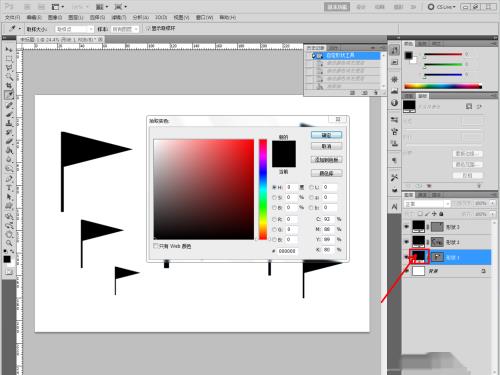Click the lock transparent pixels icon
Viewport: 500px width, 375px height.
420,214
